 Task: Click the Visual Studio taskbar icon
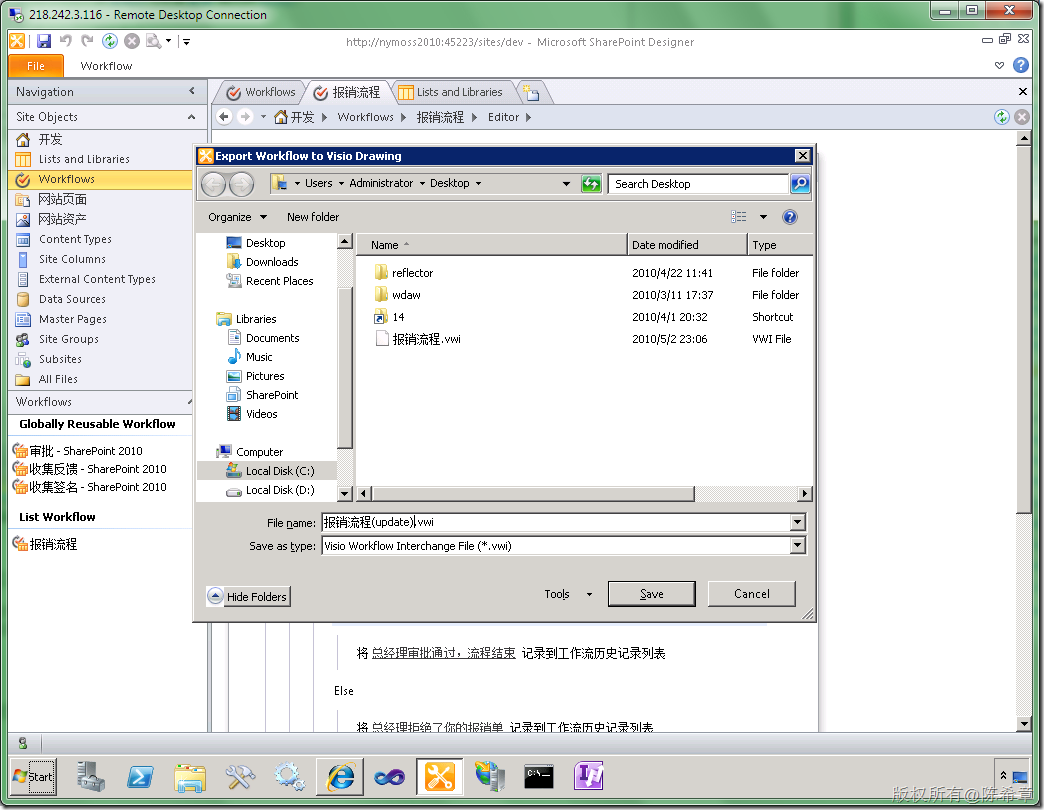(x=390, y=777)
